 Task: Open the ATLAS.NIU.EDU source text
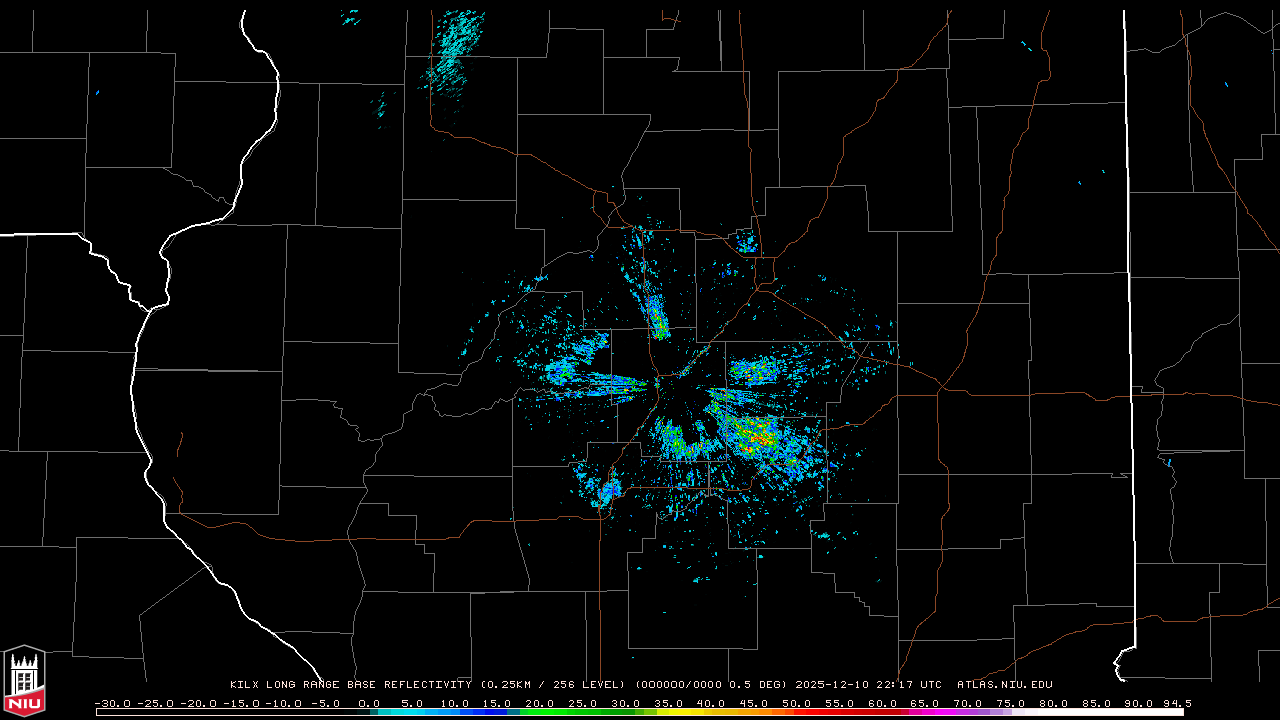[x=1005, y=685]
